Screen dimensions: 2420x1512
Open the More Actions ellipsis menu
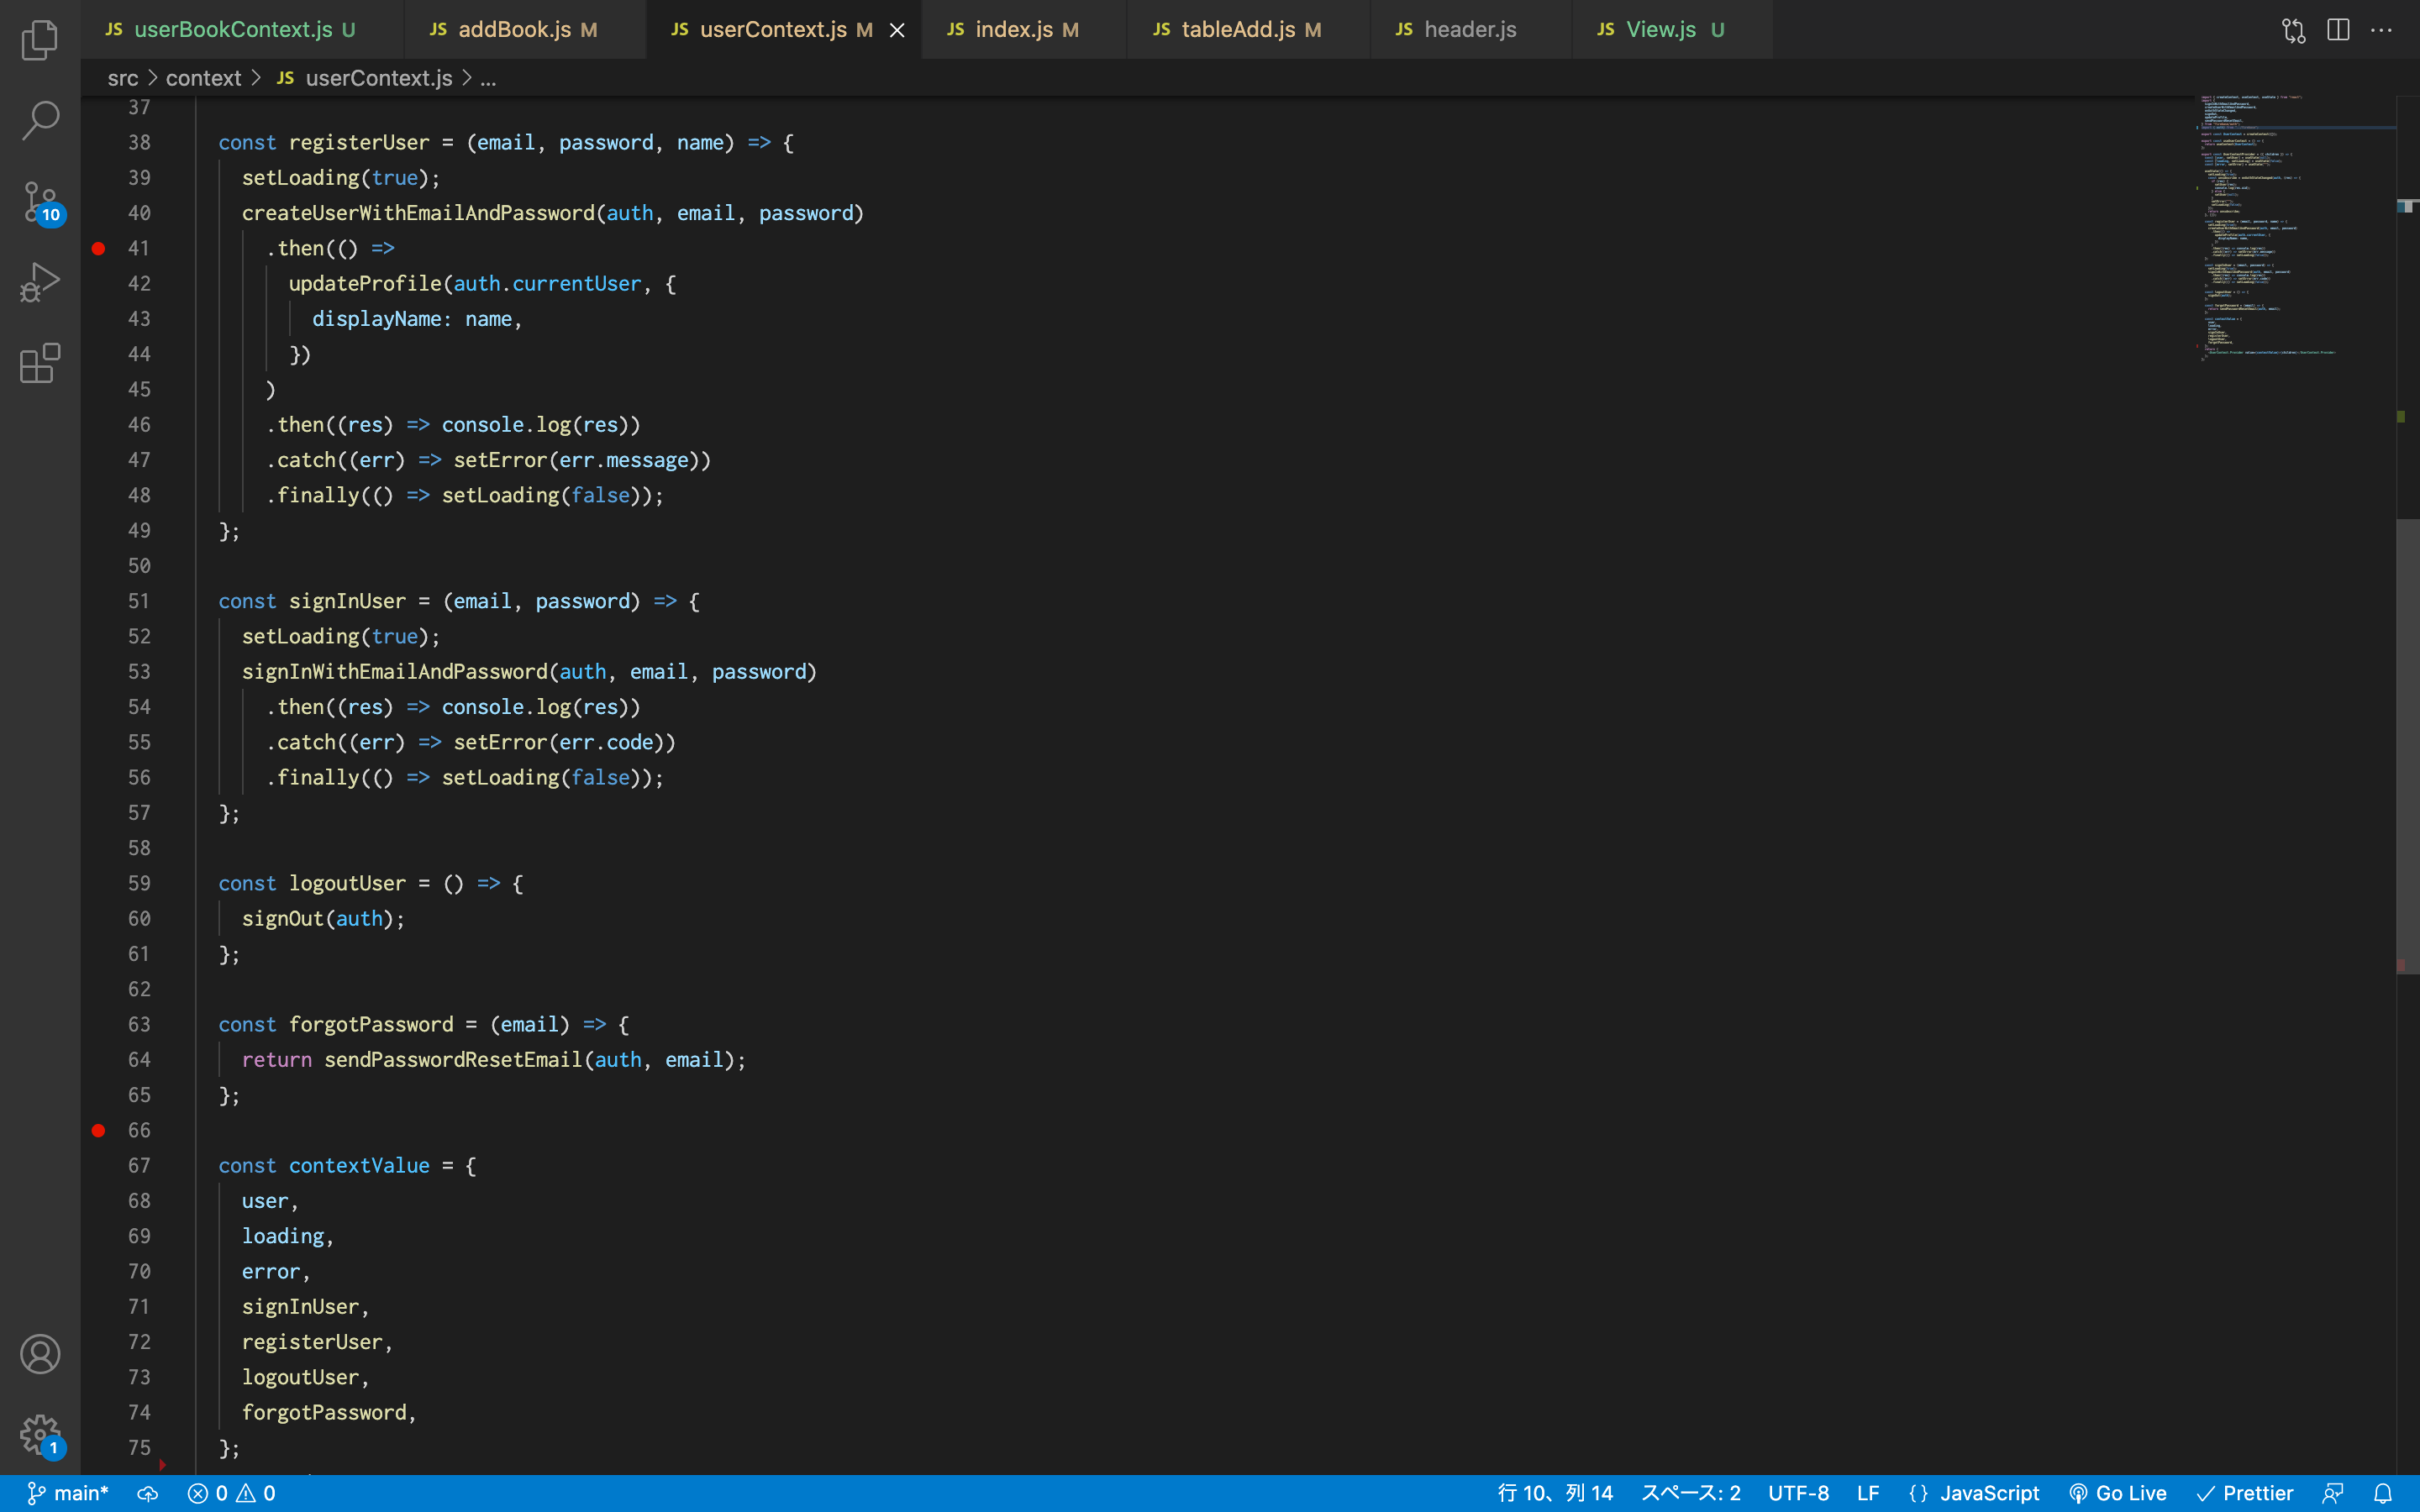2381,30
